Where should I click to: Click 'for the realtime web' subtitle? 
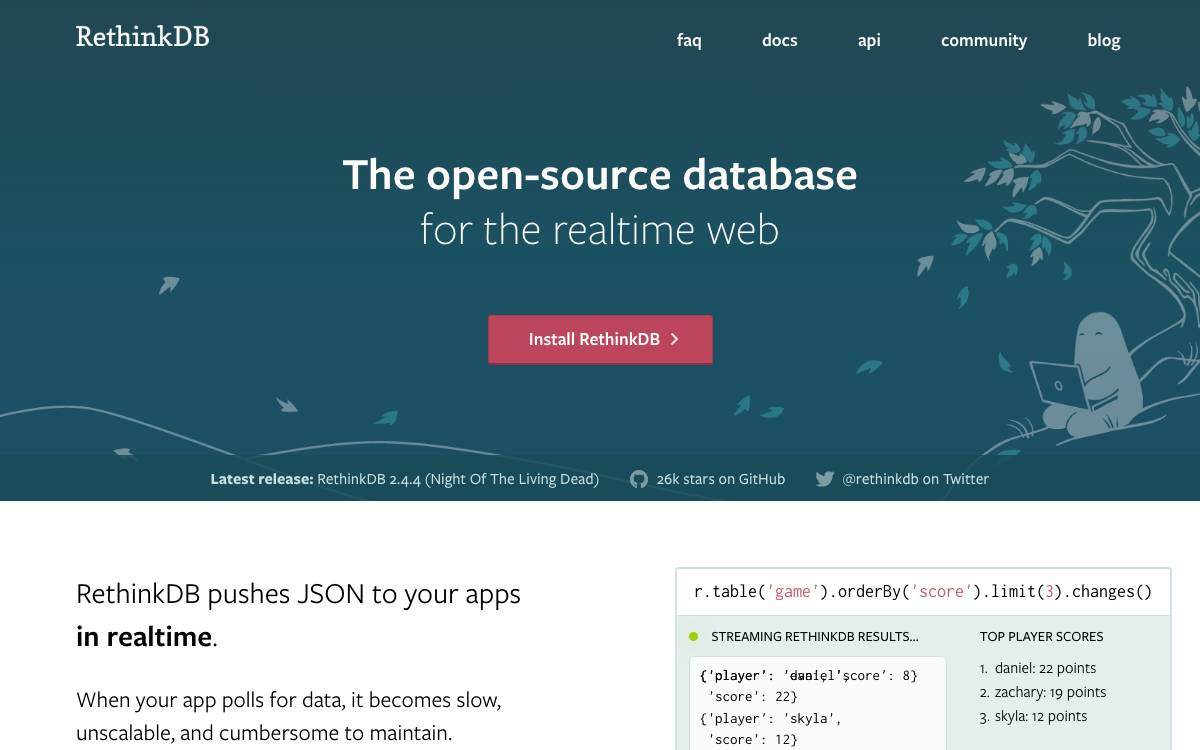coord(600,230)
